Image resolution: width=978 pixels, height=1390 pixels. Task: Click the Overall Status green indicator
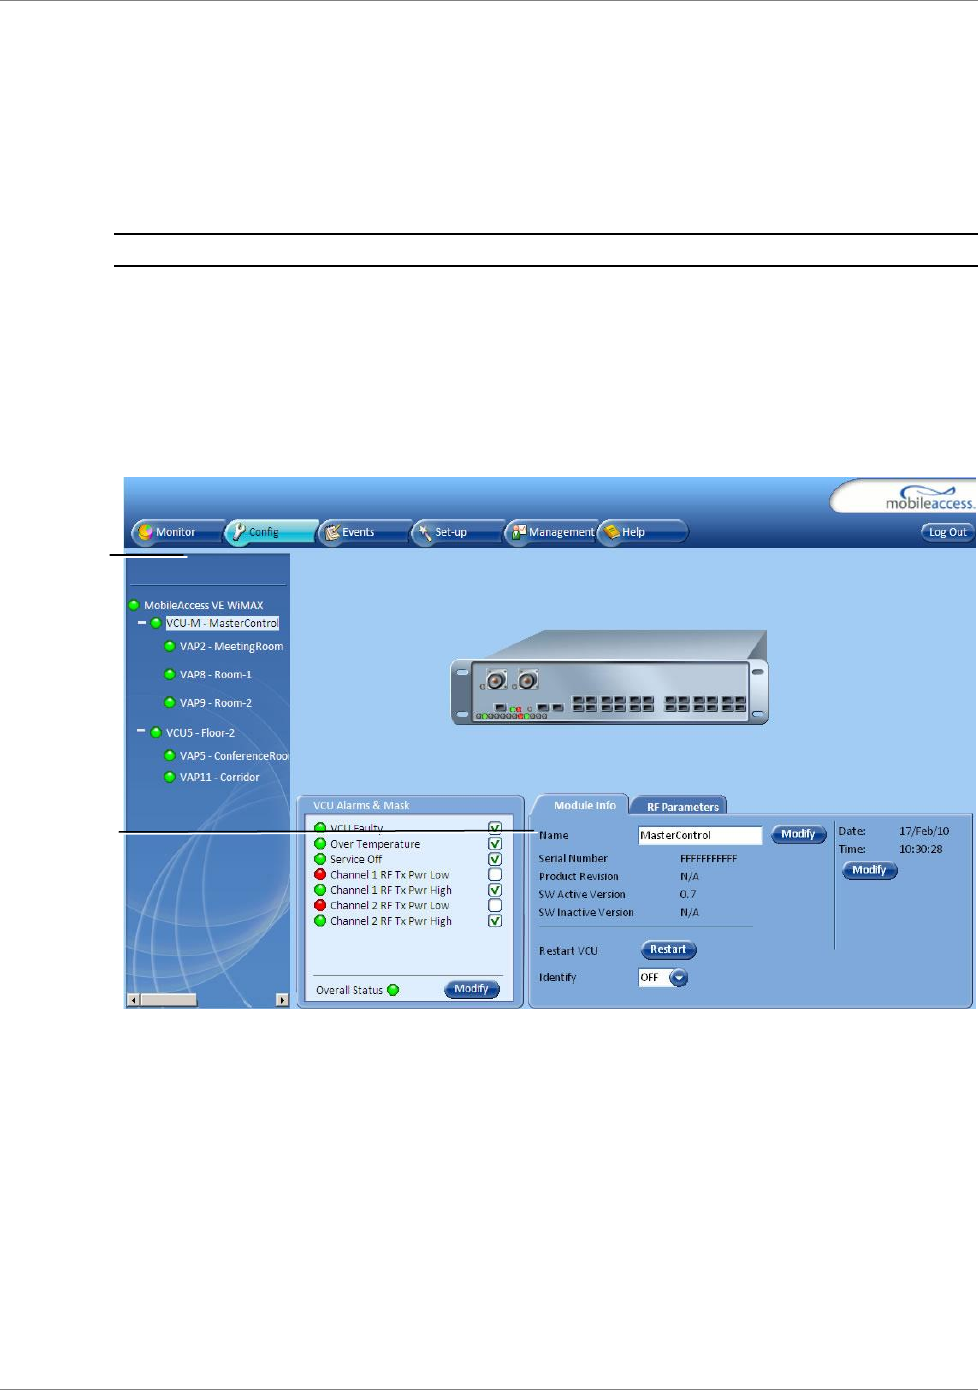tap(393, 990)
